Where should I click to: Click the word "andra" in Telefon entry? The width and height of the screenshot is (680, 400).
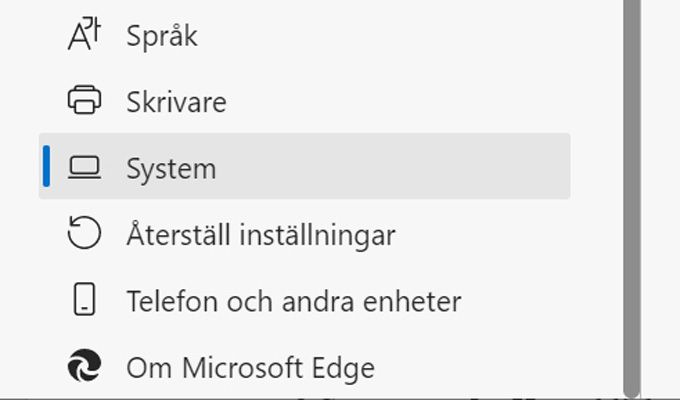click(318, 301)
